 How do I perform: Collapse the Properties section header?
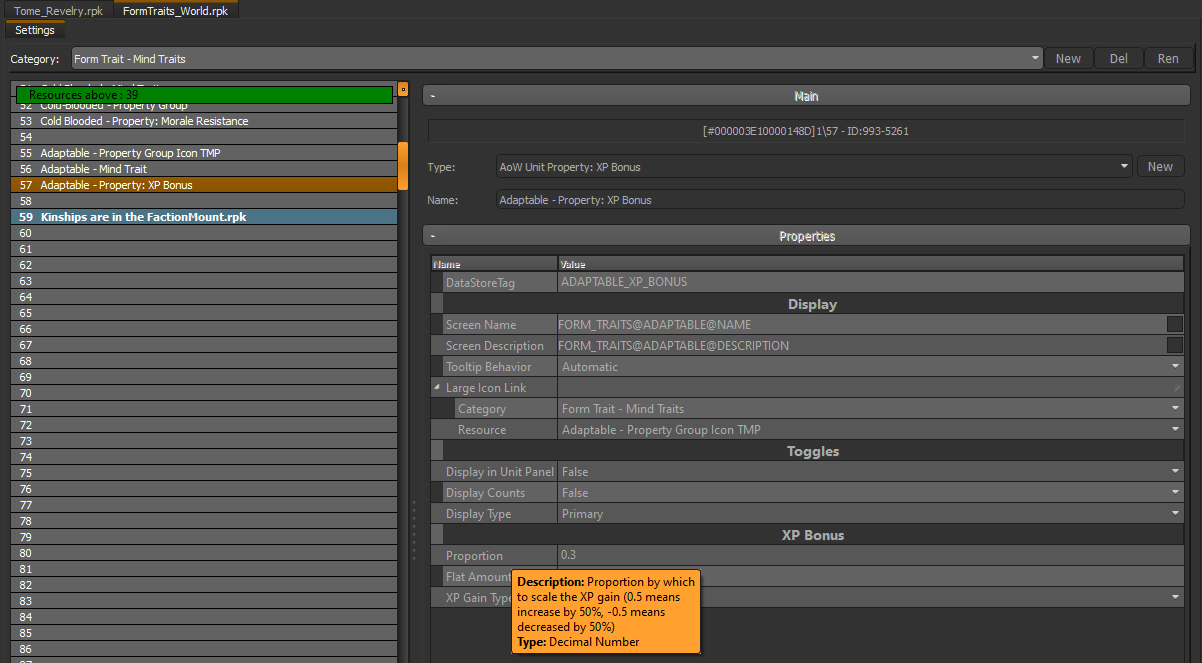pyautogui.click(x=433, y=236)
